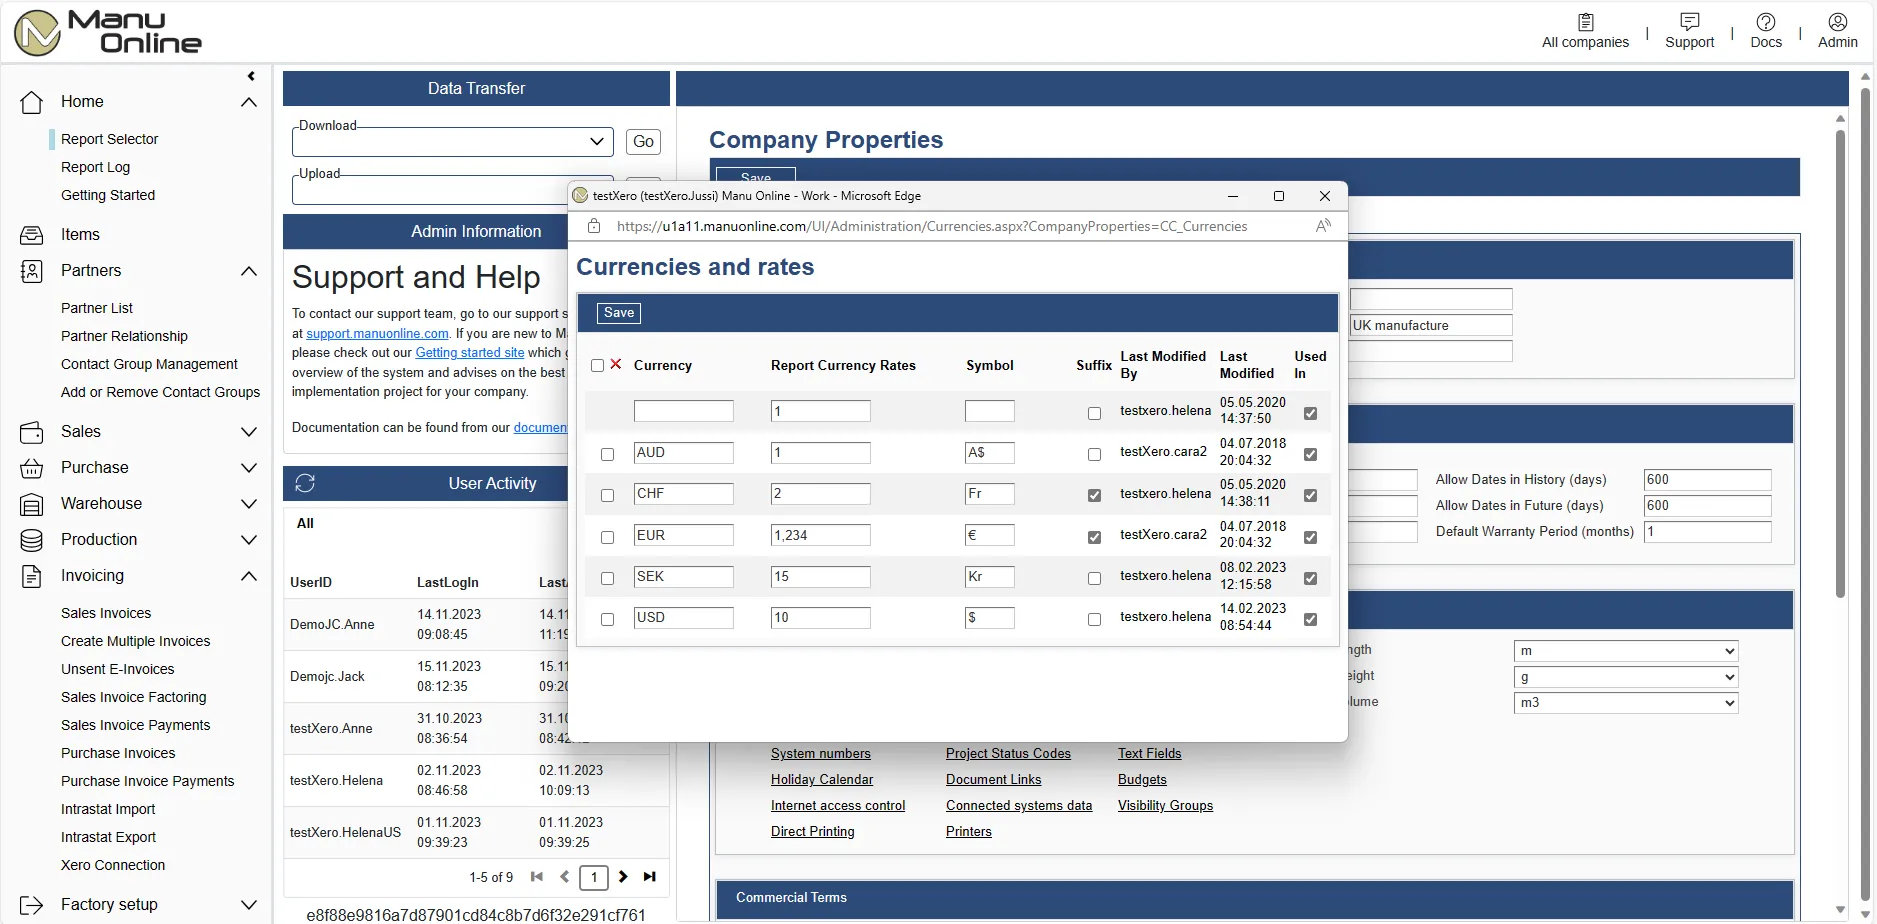Enable the Suffix checkbox for AUD currency
Screen dimensions: 1877x924
(1094, 454)
